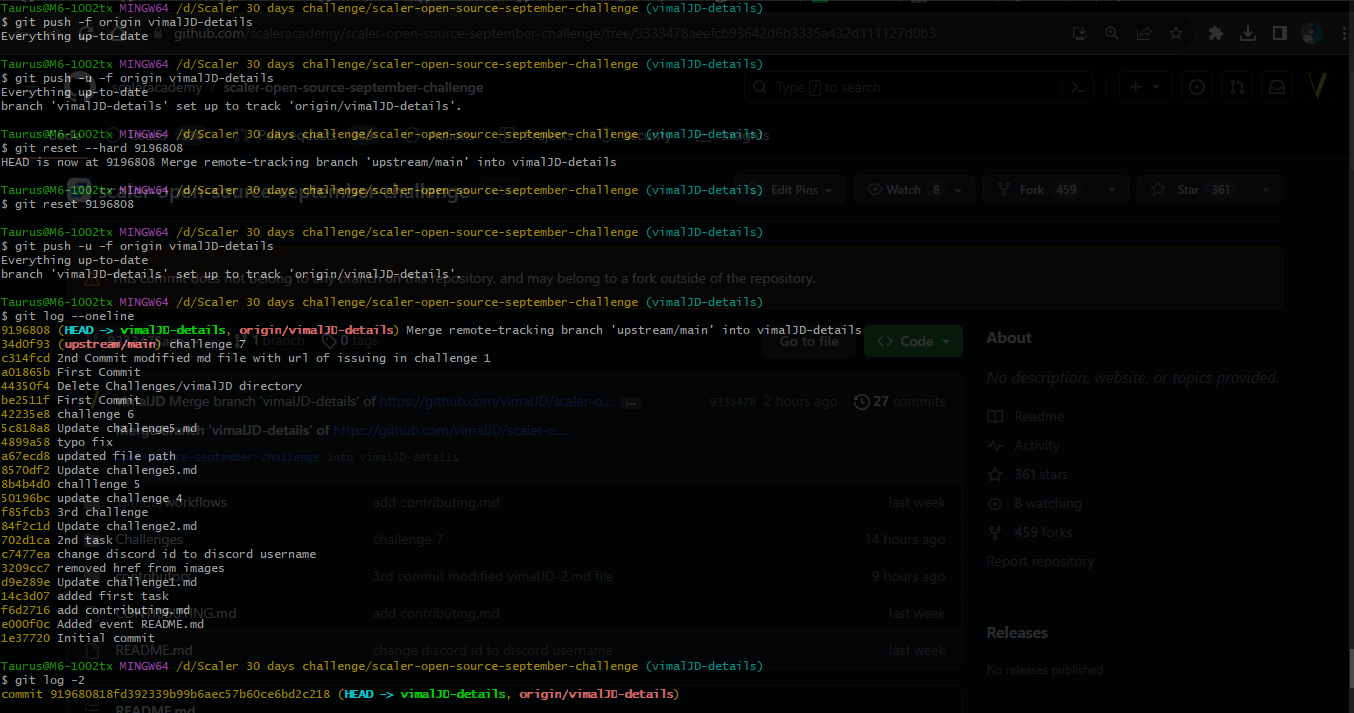This screenshot has height=713, width=1354.
Task: Click the page install icon in address bar
Action: coord(1080,33)
